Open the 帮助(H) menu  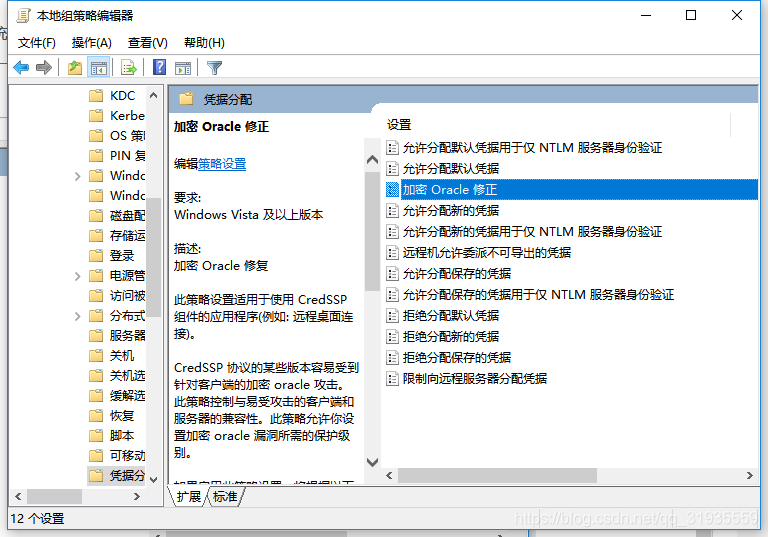tap(204, 43)
